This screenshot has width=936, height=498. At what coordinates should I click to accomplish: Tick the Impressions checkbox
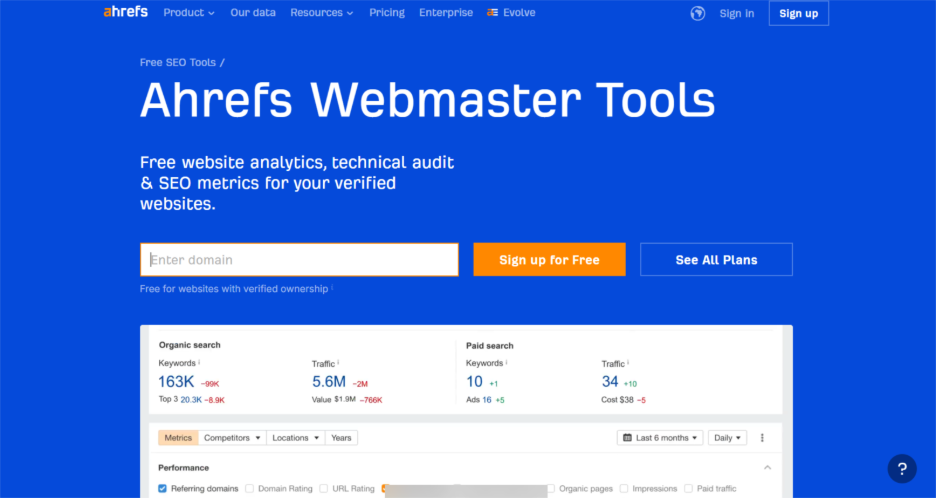point(624,489)
